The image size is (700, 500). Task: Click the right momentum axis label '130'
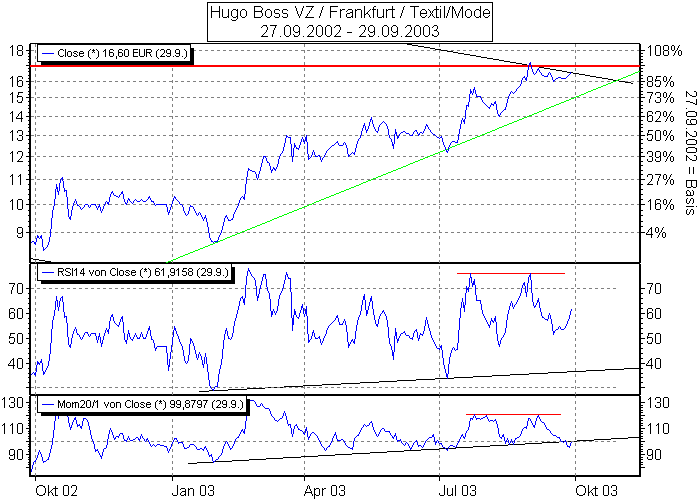tap(658, 403)
